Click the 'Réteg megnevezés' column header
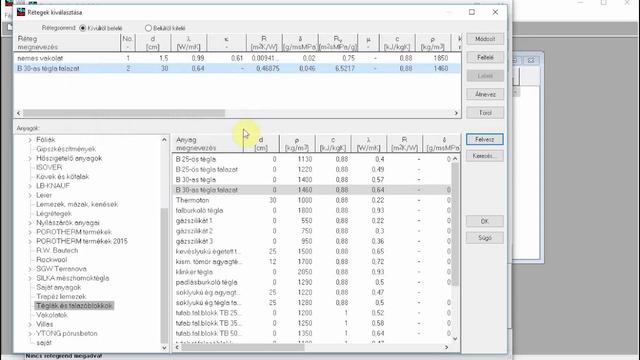The image size is (640, 360). (x=67, y=43)
